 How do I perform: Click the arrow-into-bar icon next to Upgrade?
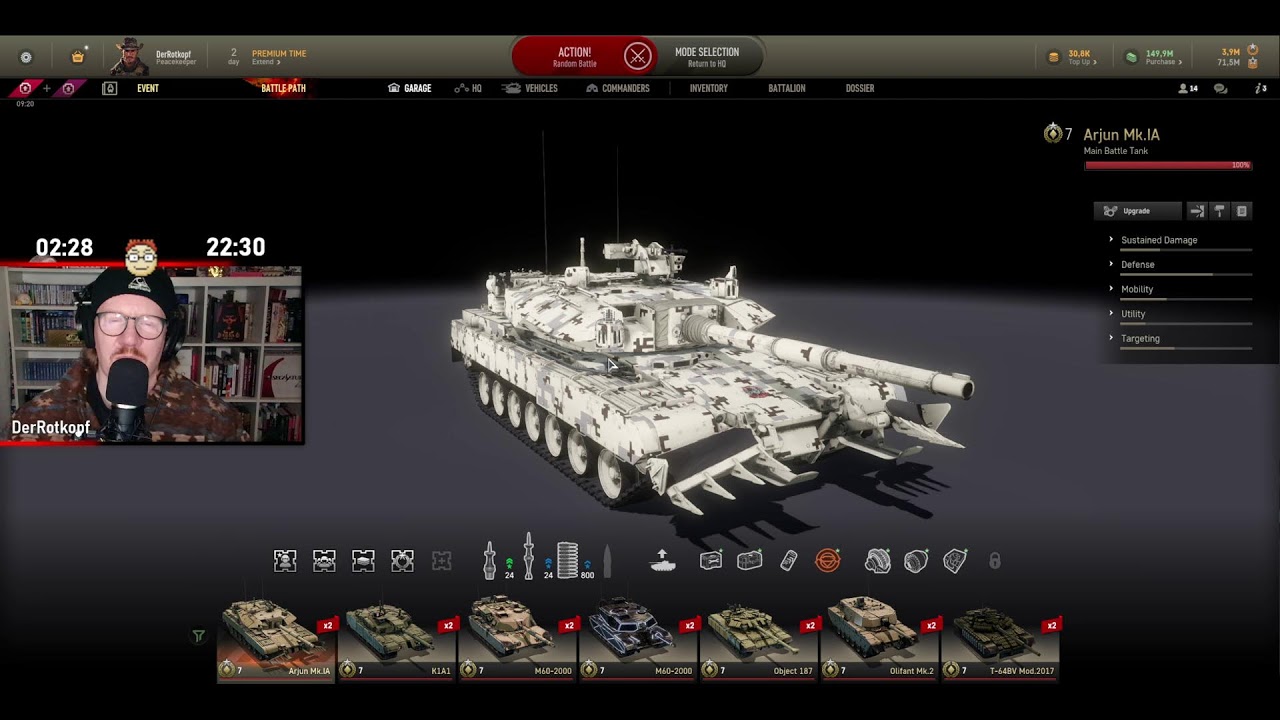[1197, 211]
